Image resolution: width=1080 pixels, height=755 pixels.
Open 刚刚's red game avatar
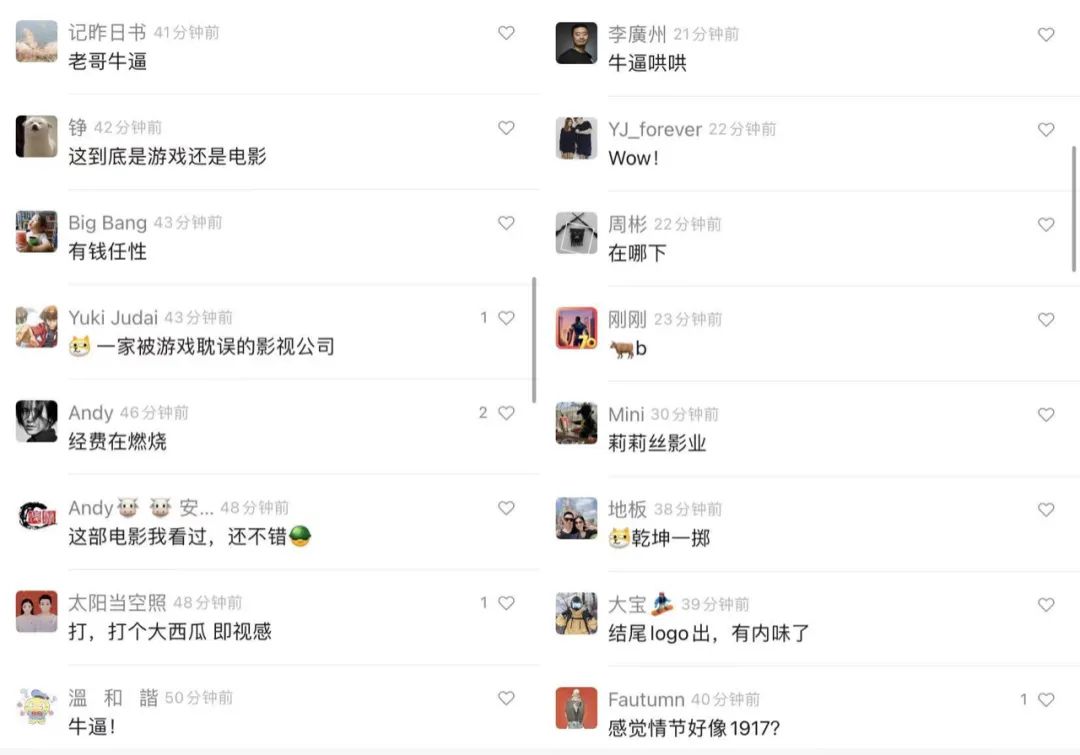tap(577, 328)
